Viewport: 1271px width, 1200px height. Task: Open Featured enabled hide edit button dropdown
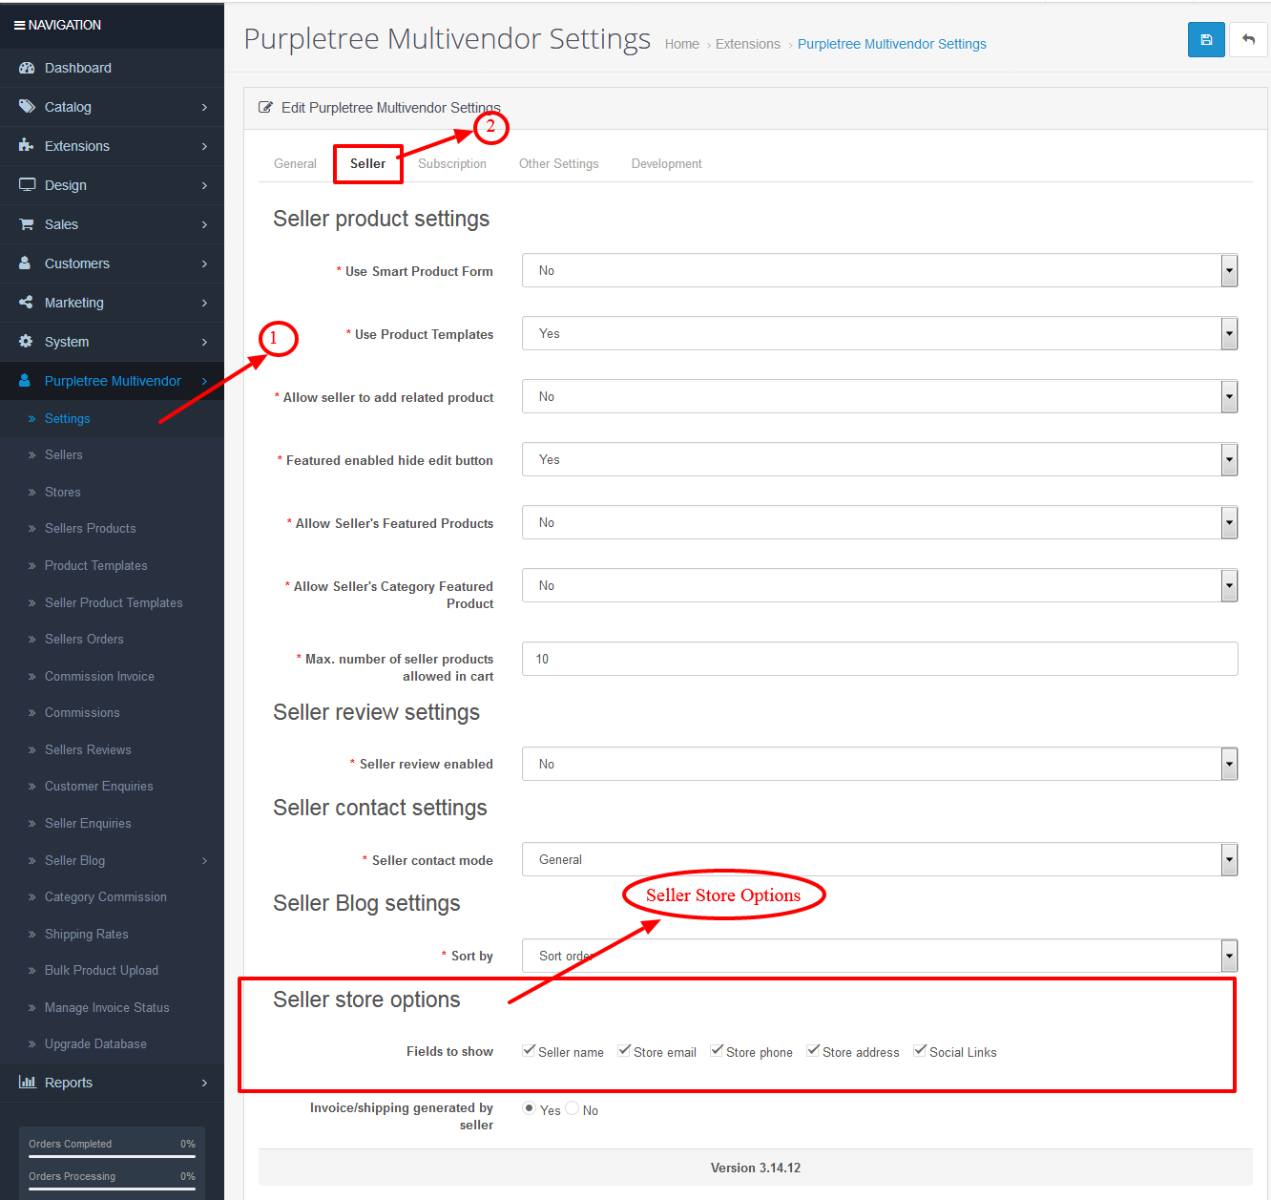880,459
